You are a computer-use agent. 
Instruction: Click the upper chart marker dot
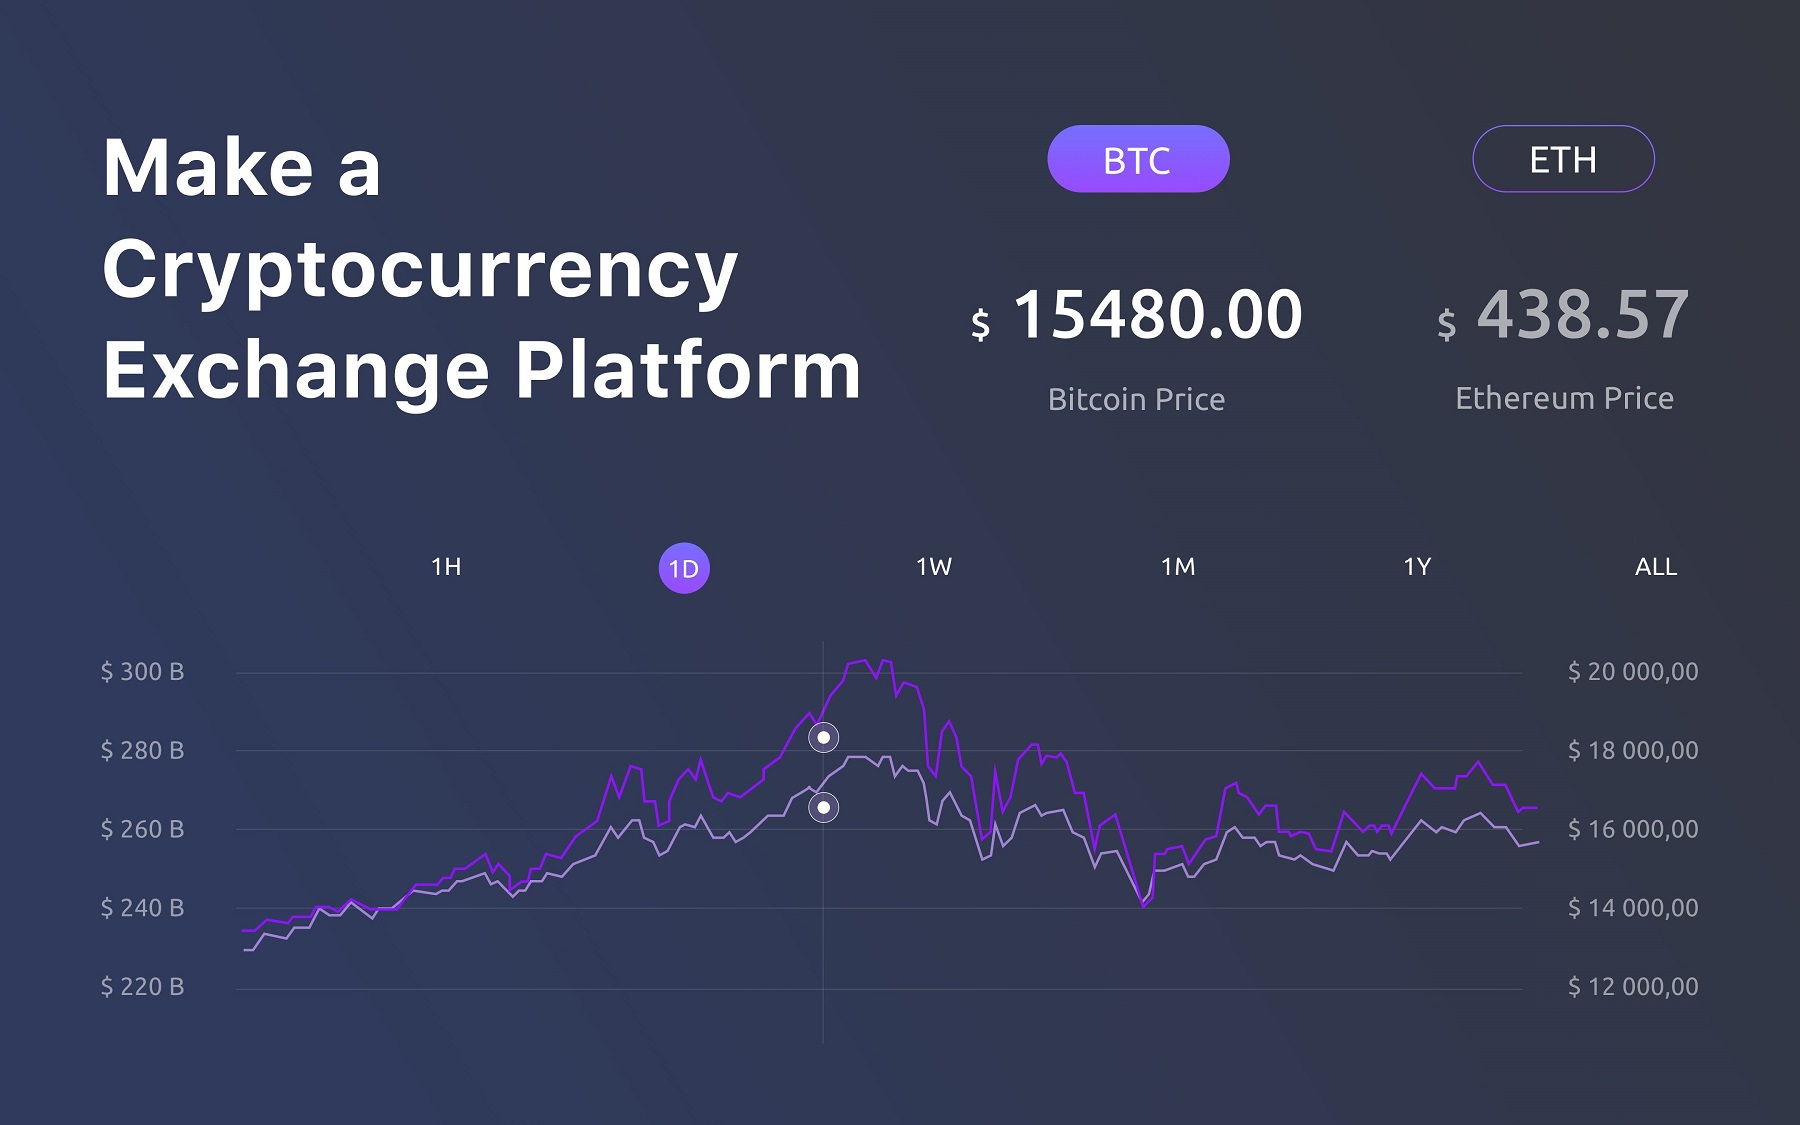pyautogui.click(x=823, y=738)
